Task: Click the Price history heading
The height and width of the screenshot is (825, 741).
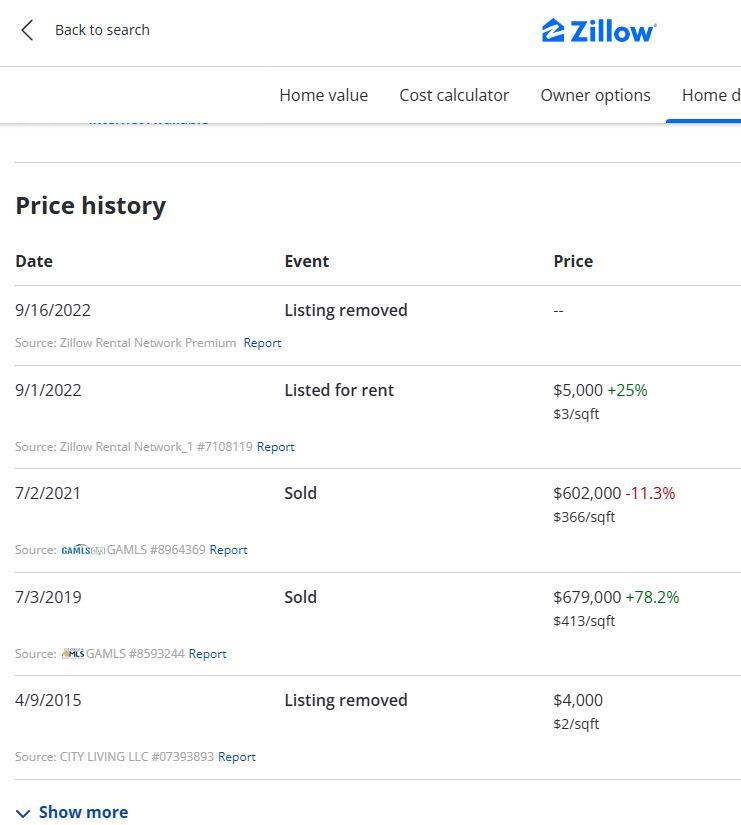Action: pos(90,205)
